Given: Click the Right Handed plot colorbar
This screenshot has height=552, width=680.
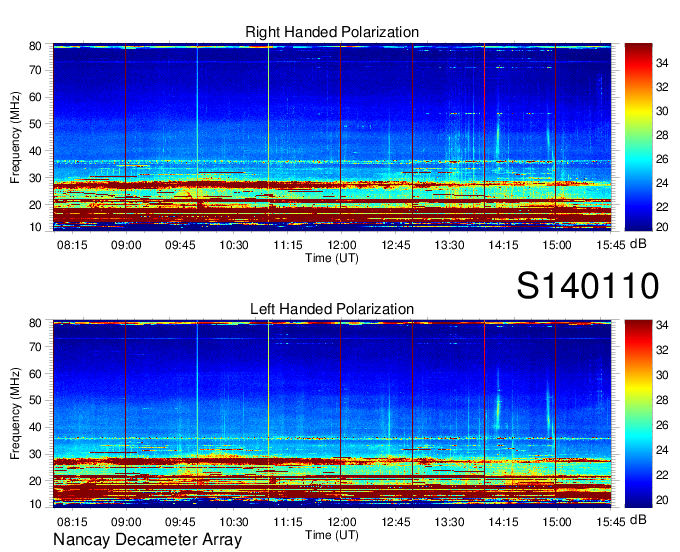Looking at the screenshot, I should pos(638,137).
